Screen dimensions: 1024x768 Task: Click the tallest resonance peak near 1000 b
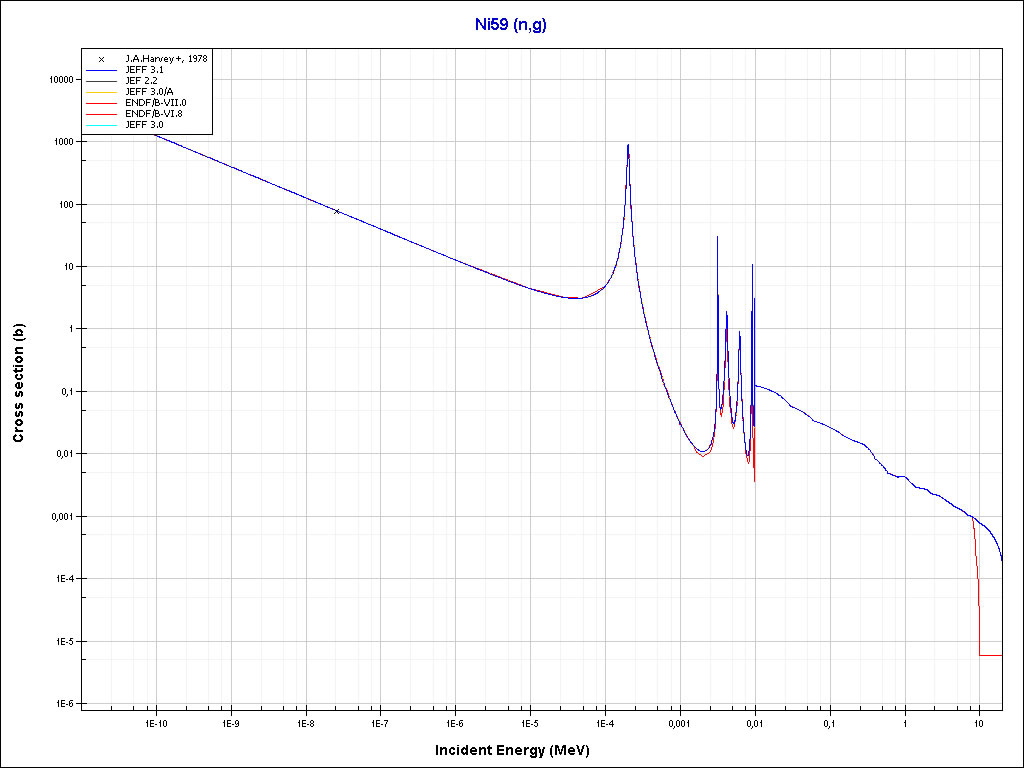pos(628,146)
